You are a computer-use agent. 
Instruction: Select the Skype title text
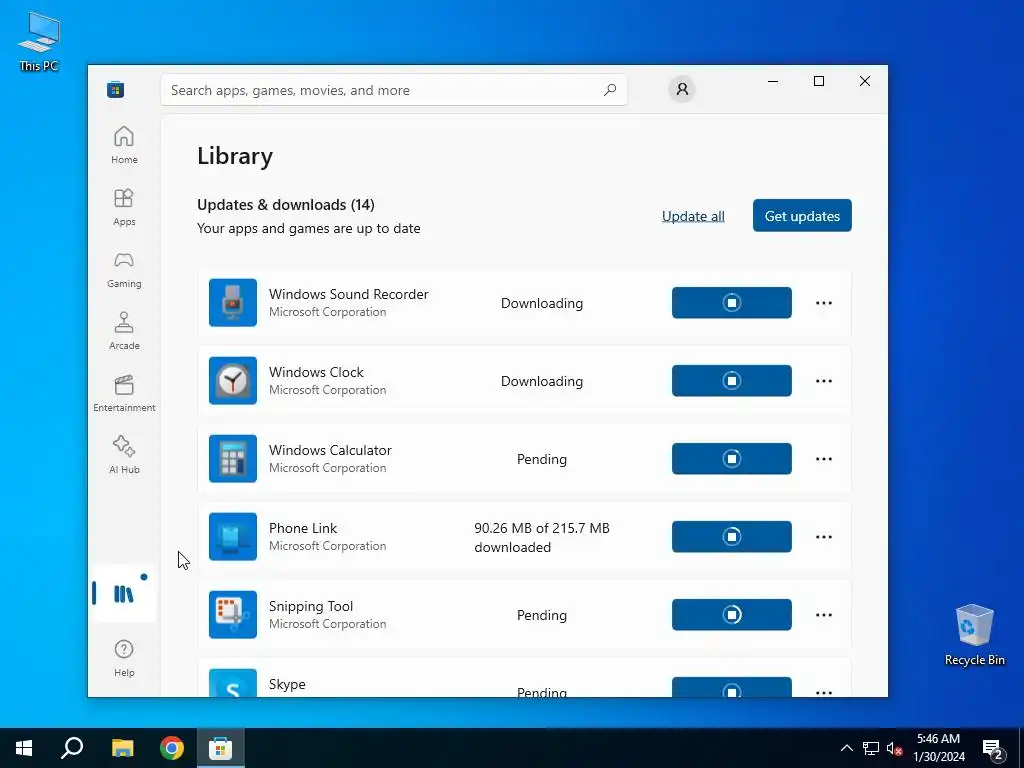point(287,684)
